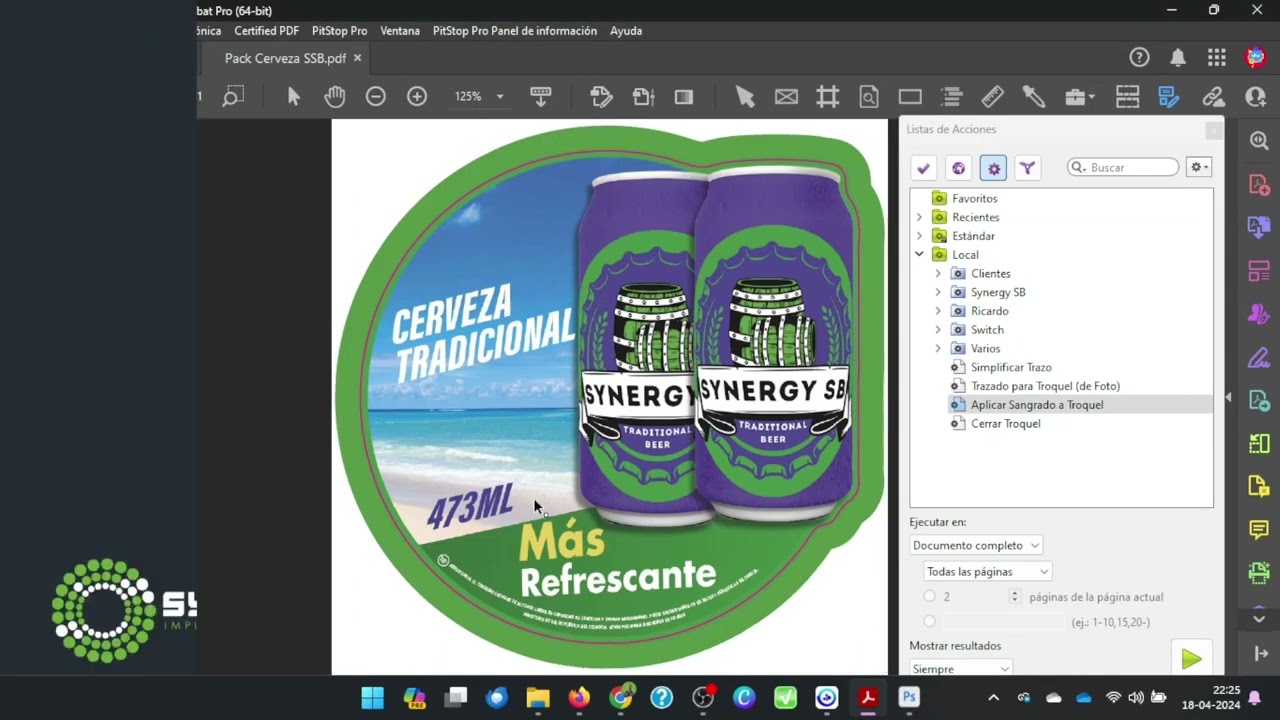Select the PitStop black arrow select tool
This screenshot has height=720, width=1280.
(x=744, y=97)
